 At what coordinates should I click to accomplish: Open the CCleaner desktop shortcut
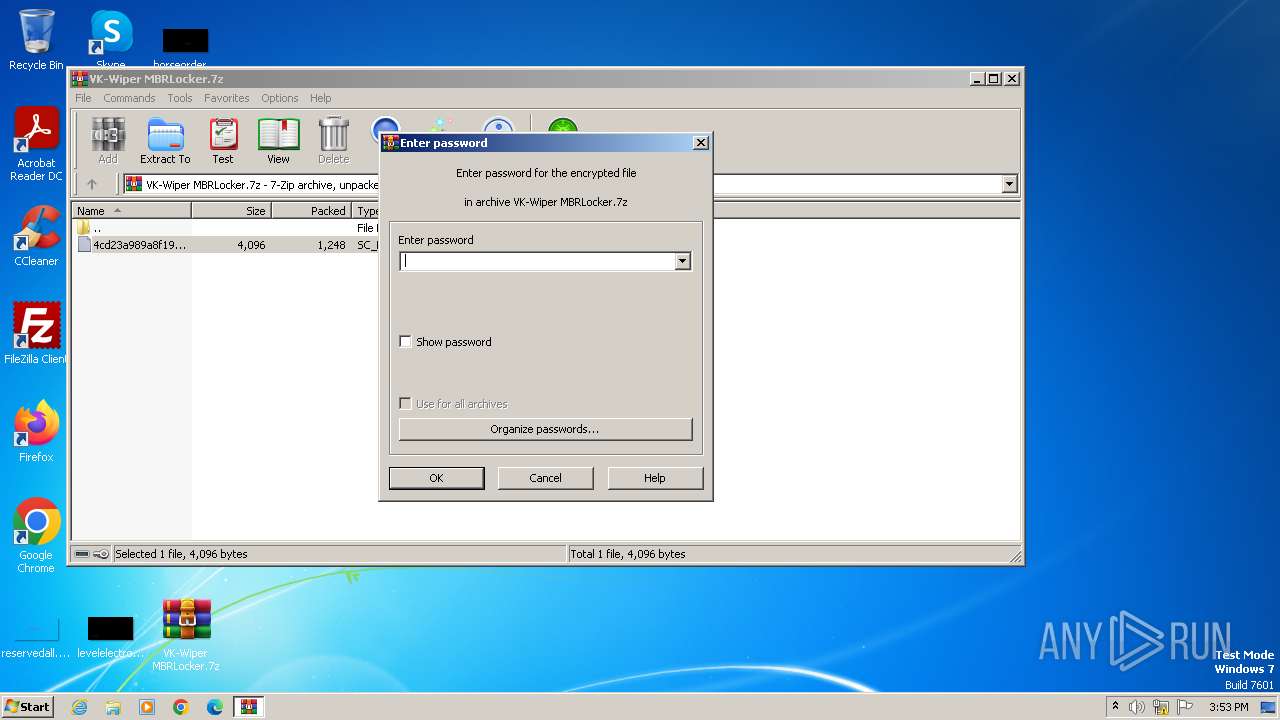click(36, 236)
